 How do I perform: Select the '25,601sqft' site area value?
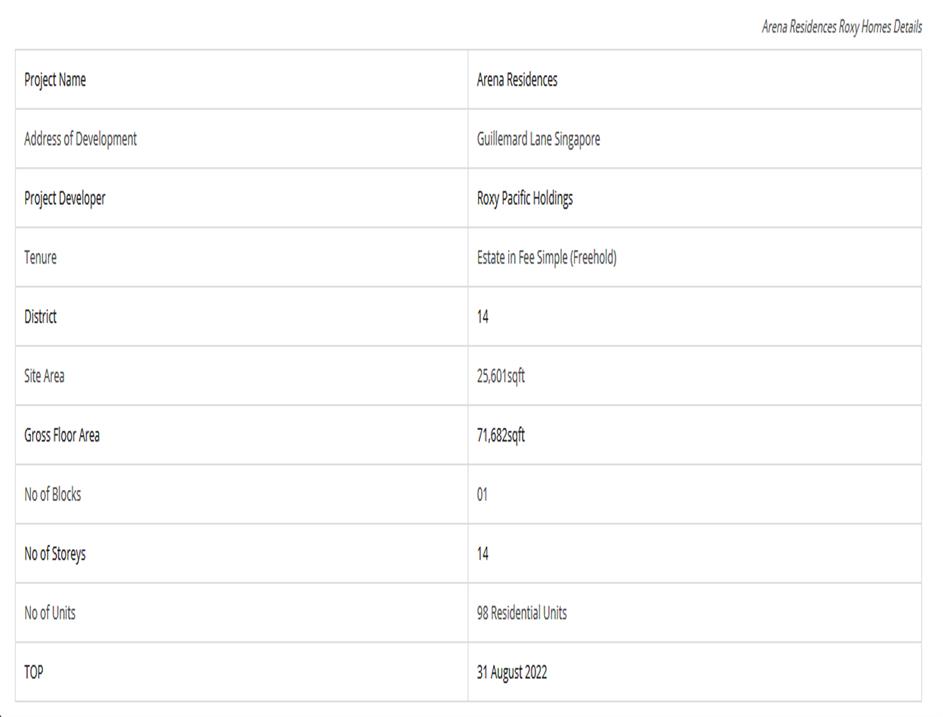click(501, 377)
